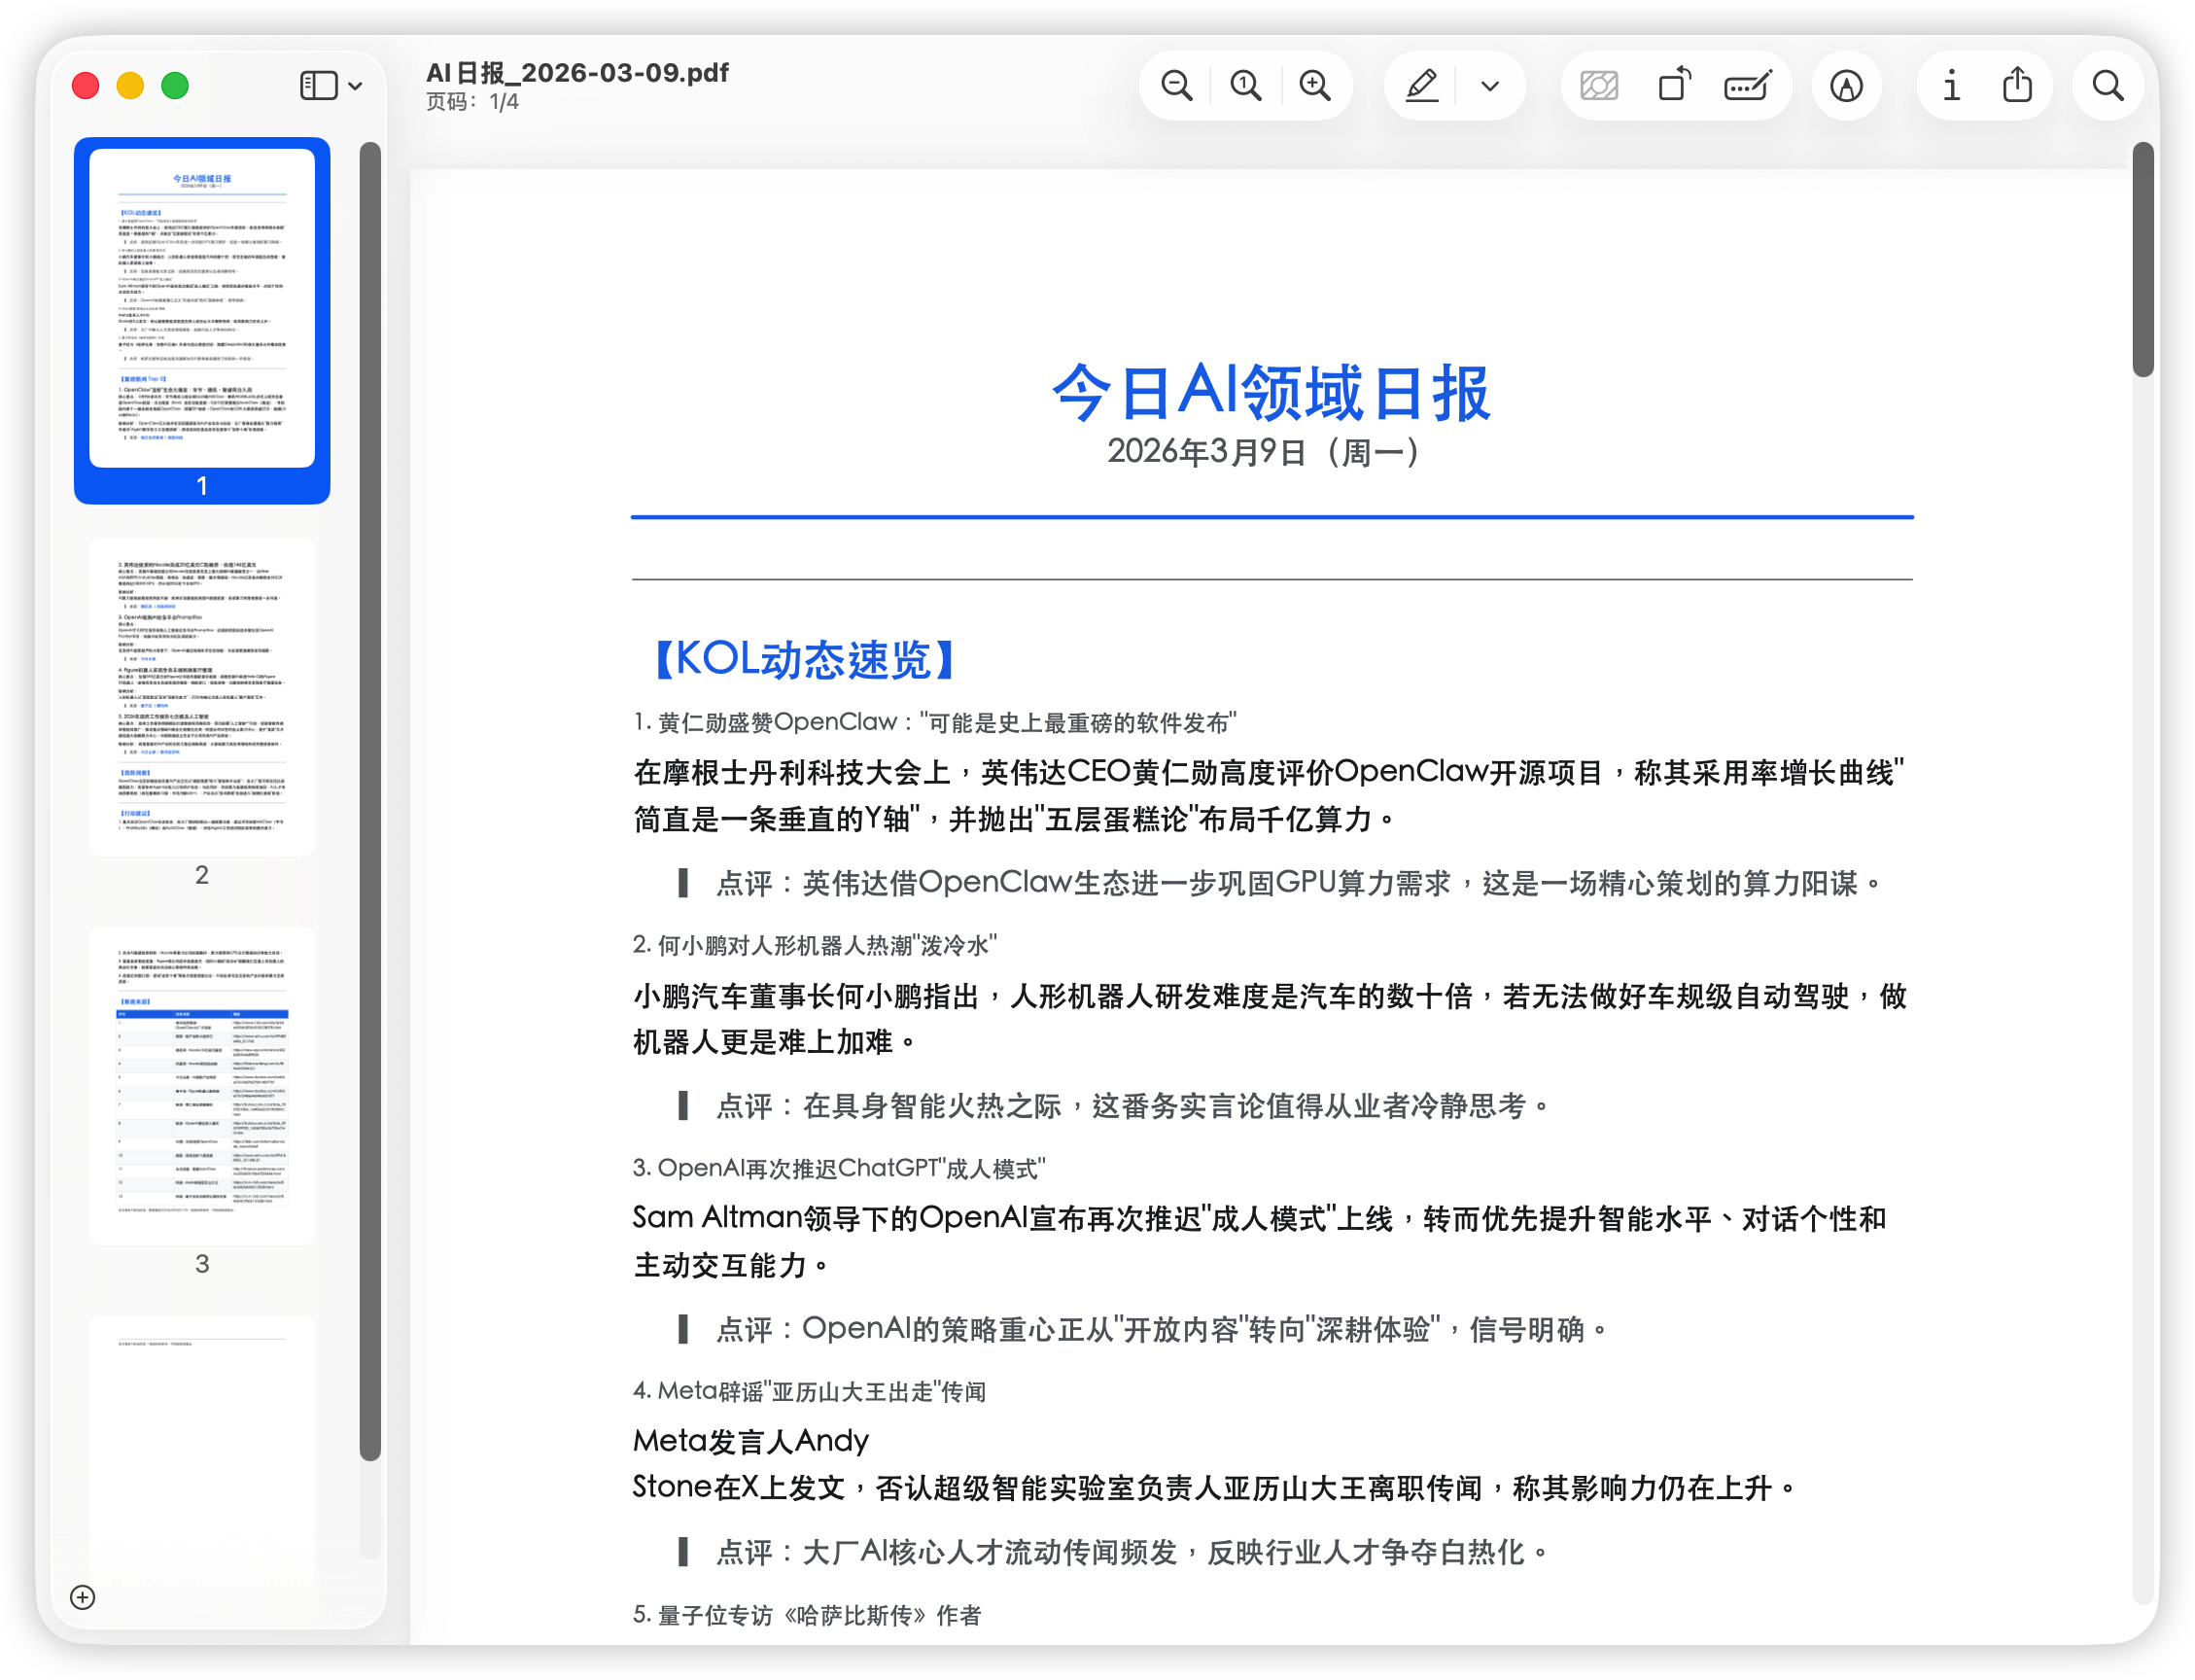Open the Share menu
Viewport: 2195px width, 1680px height.
click(2017, 86)
